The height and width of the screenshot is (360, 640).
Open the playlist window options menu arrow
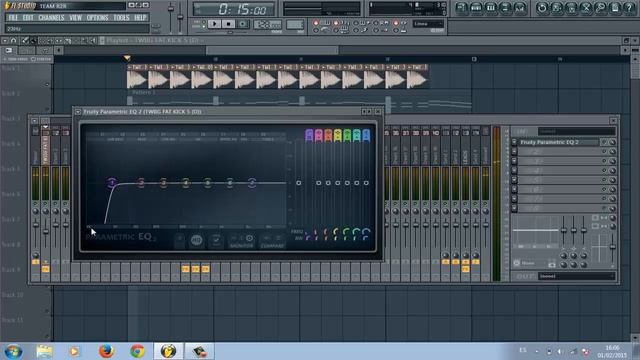point(5,40)
